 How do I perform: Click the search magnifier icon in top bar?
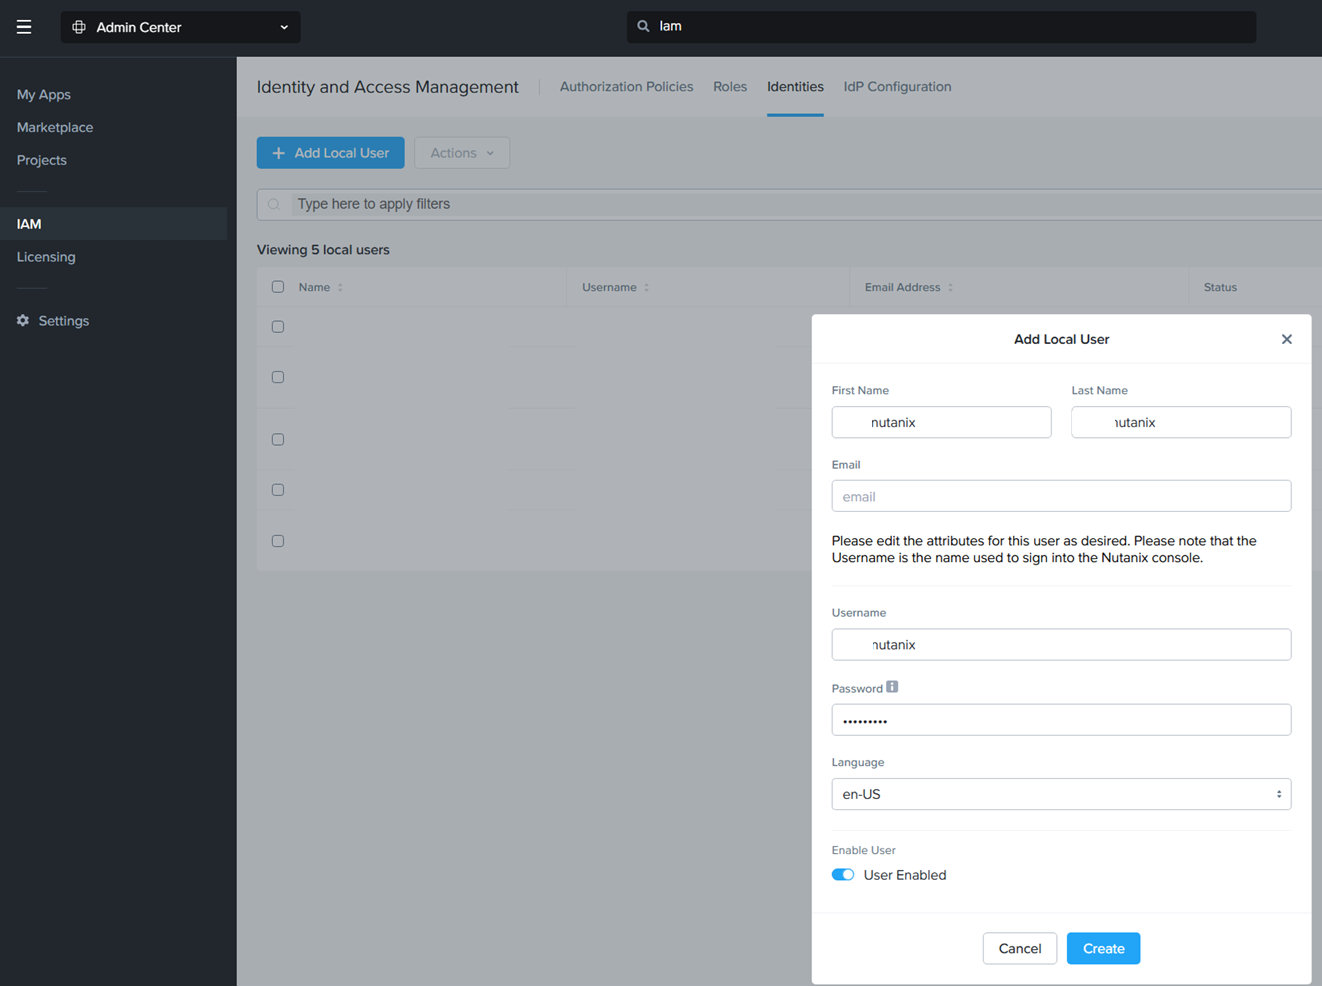(643, 27)
